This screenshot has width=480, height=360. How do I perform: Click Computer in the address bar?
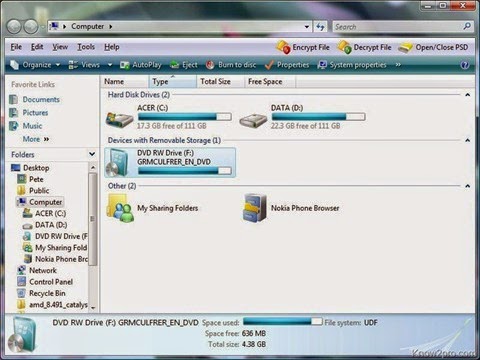click(87, 26)
